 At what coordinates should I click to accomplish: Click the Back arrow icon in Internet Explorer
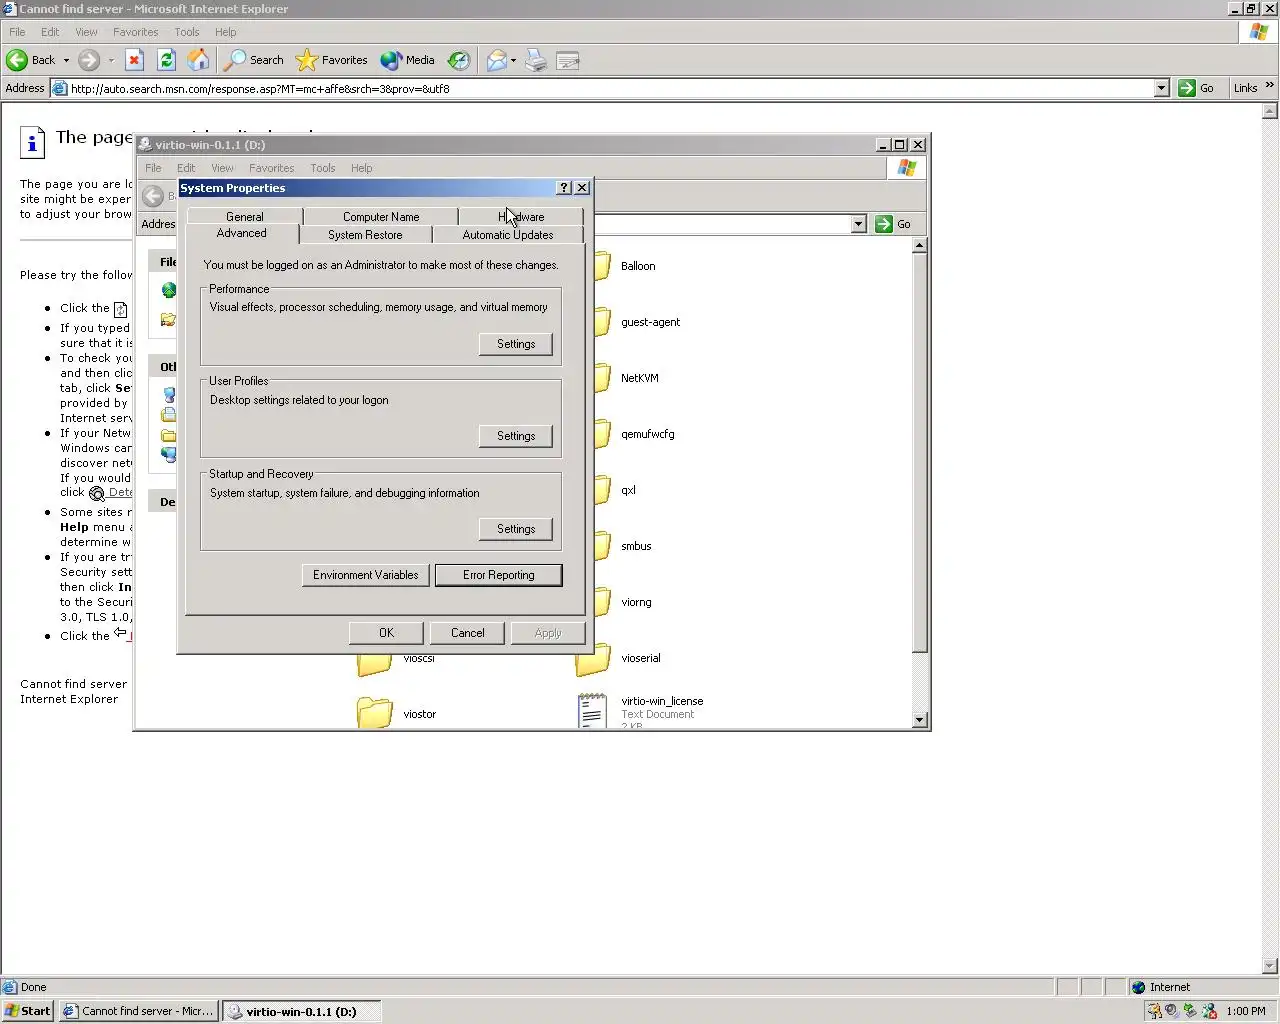point(17,60)
